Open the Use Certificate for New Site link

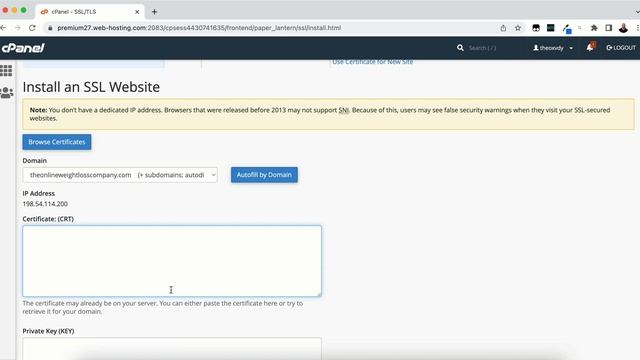point(372,62)
